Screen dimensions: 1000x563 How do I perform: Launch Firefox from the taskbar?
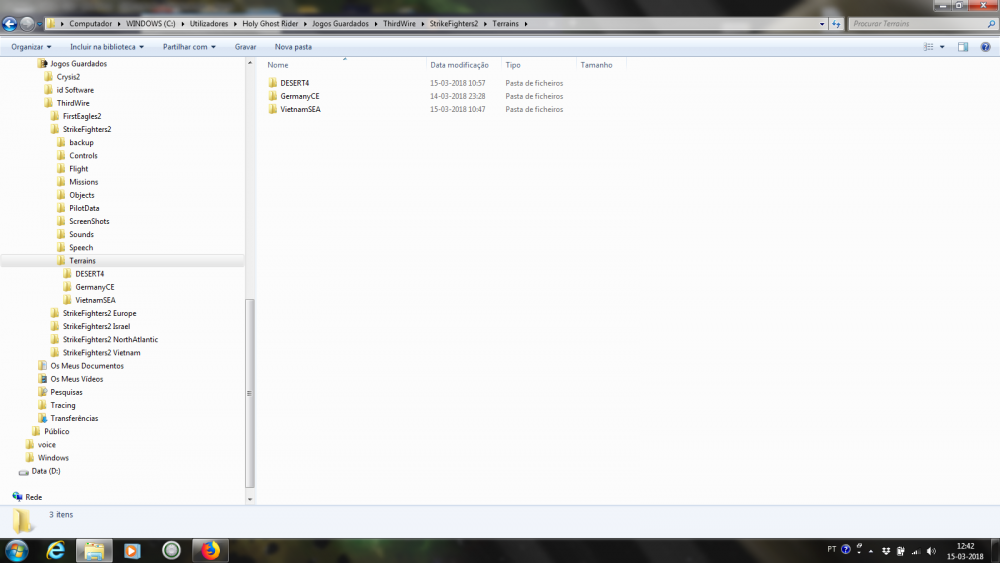click(x=210, y=550)
